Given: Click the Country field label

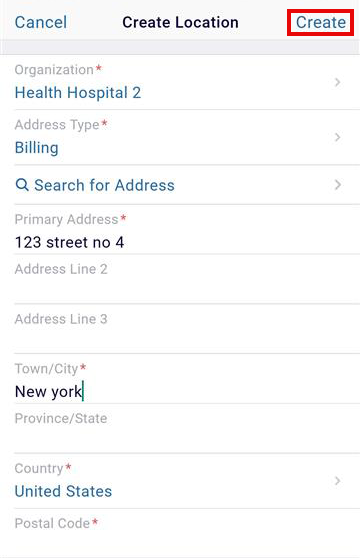Looking at the screenshot, I should coord(39,468).
